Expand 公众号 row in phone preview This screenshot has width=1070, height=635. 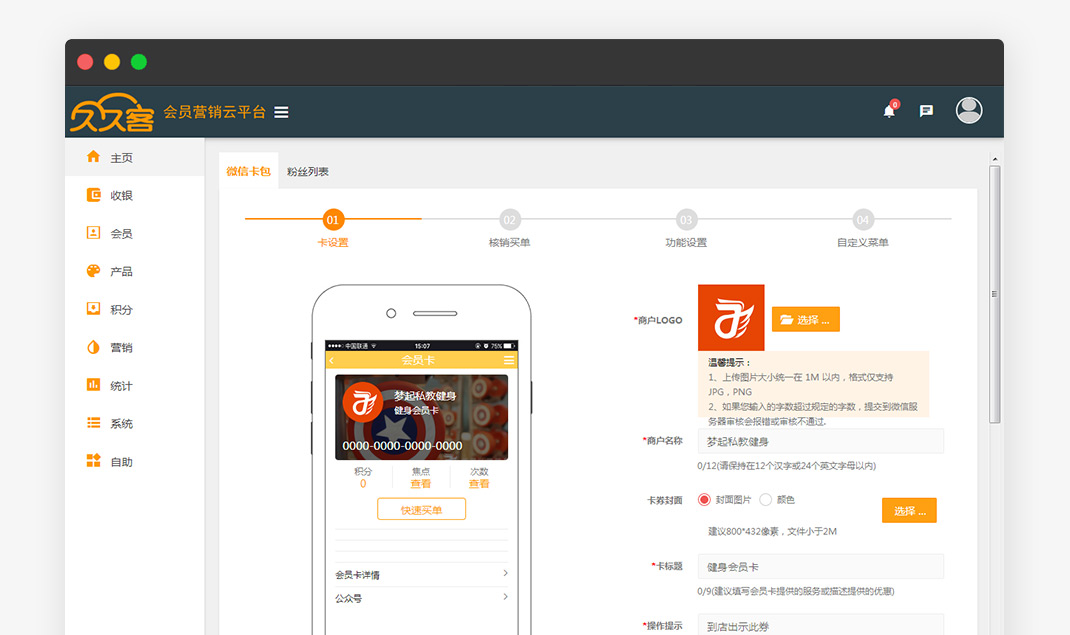421,598
